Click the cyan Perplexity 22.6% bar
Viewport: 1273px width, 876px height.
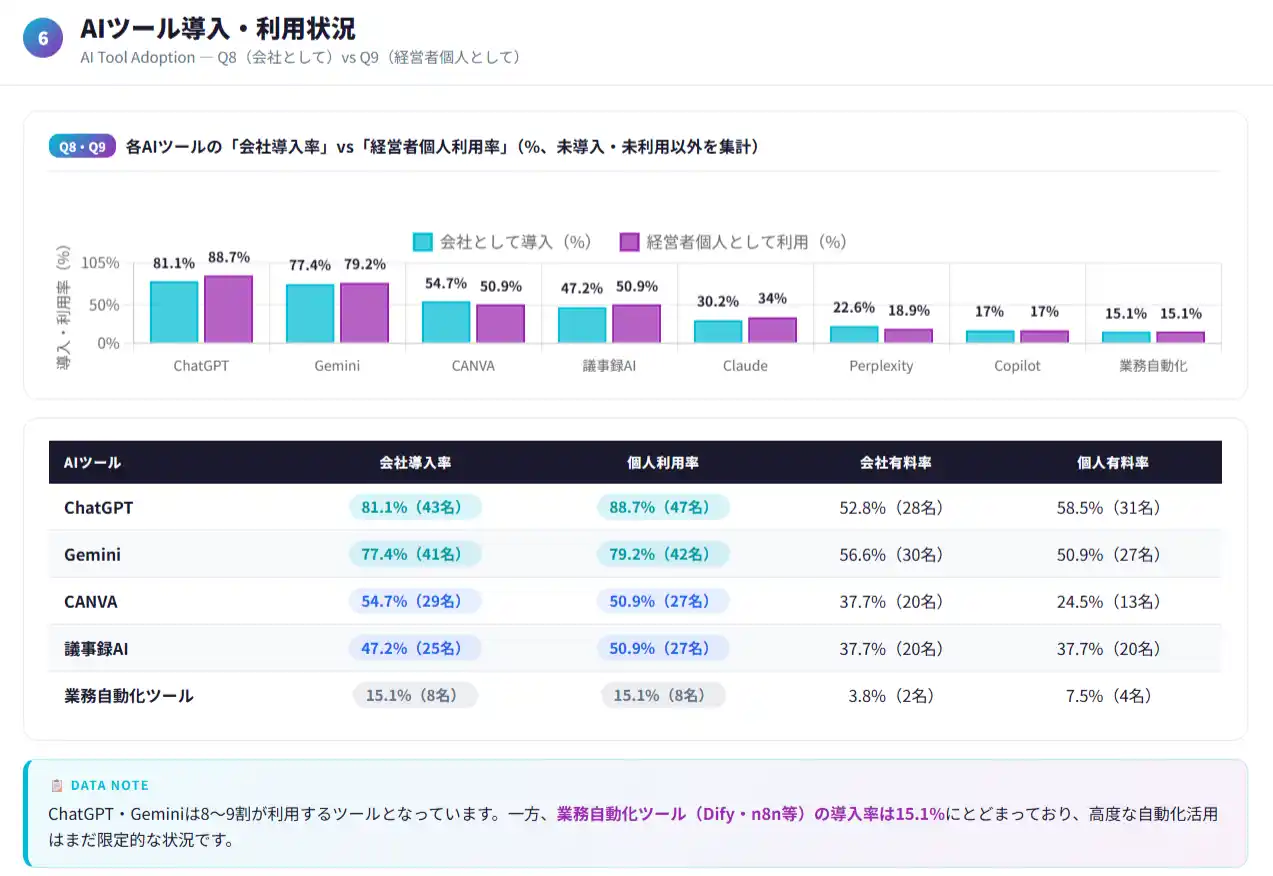(854, 334)
